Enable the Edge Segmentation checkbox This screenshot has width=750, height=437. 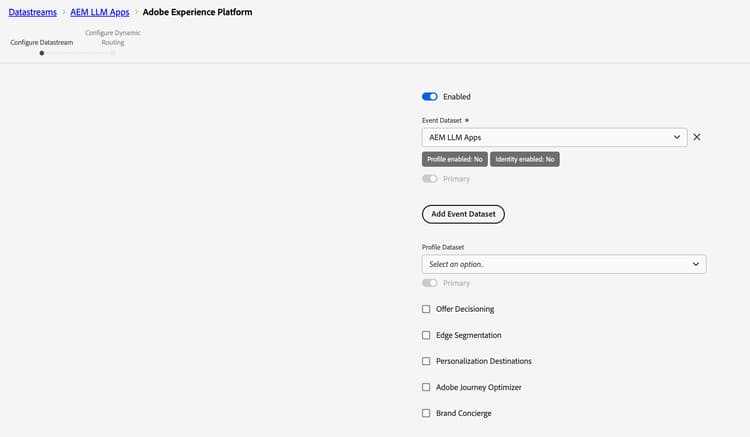coord(426,335)
